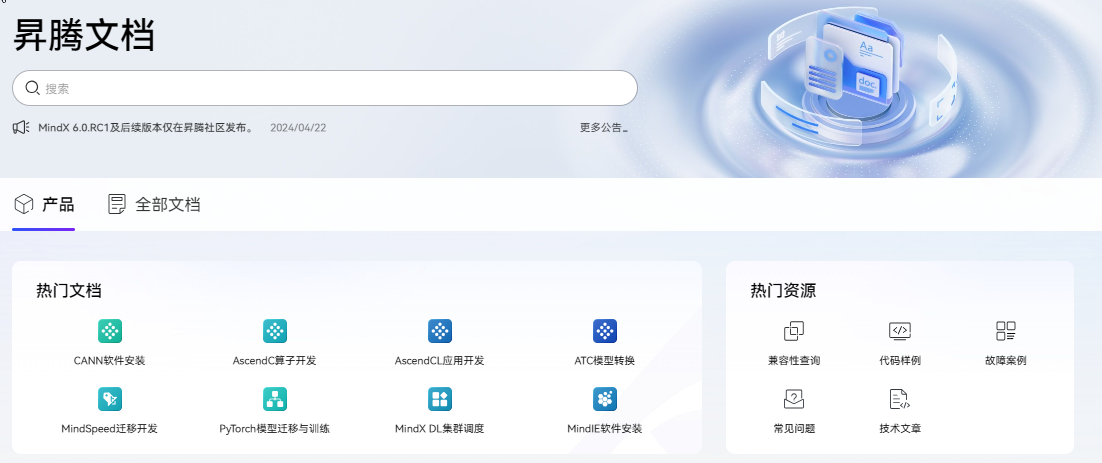Click the magnifier search icon

point(32,88)
